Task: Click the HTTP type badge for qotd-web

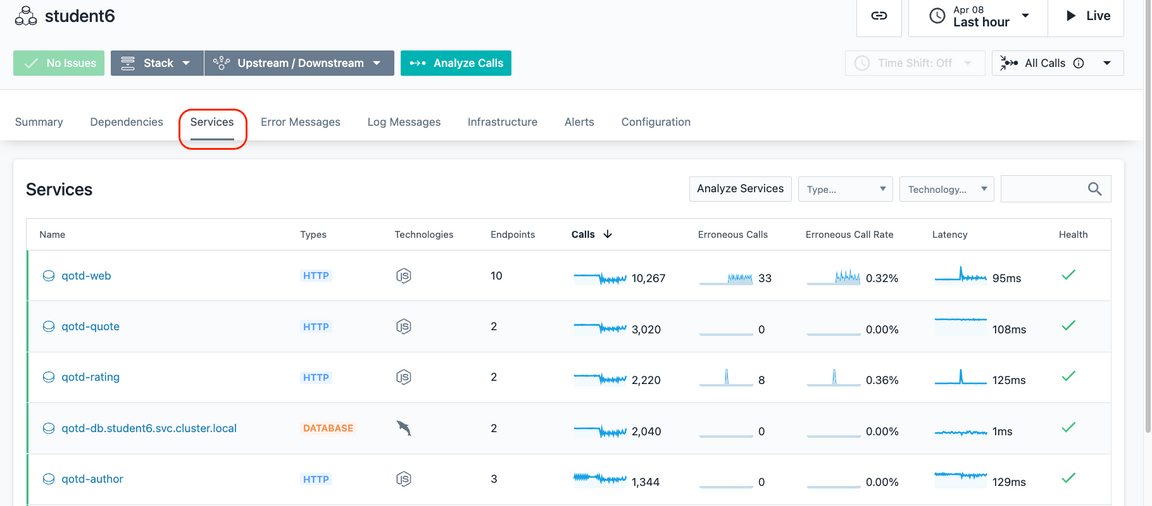Action: pos(316,276)
